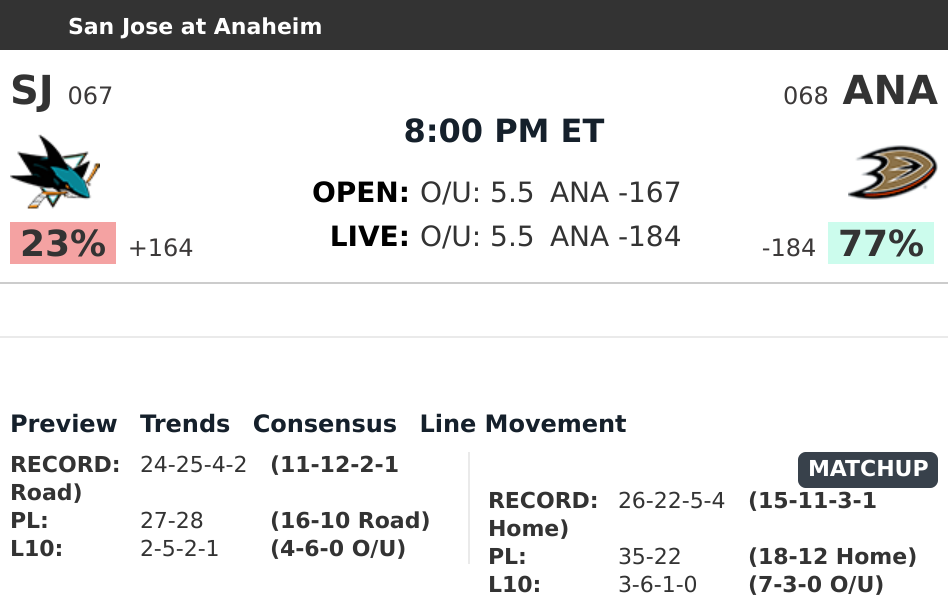The width and height of the screenshot is (948, 600).
Task: Click the OPEN odds line
Action: click(496, 192)
